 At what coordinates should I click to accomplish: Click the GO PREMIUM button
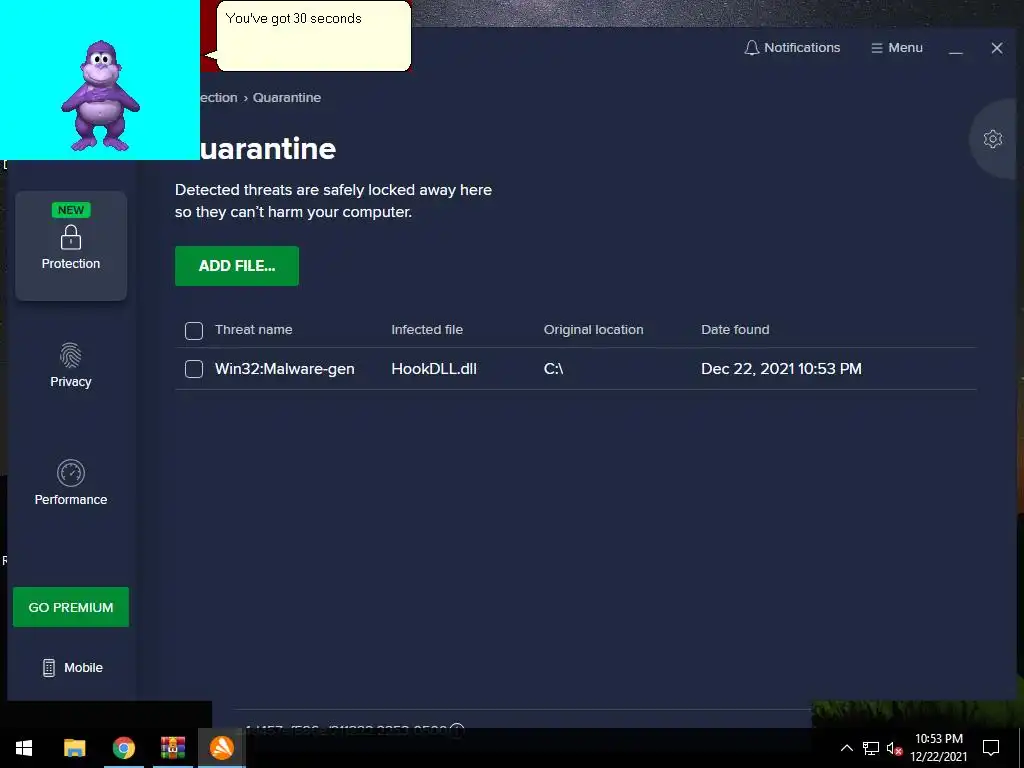pyautogui.click(x=71, y=607)
